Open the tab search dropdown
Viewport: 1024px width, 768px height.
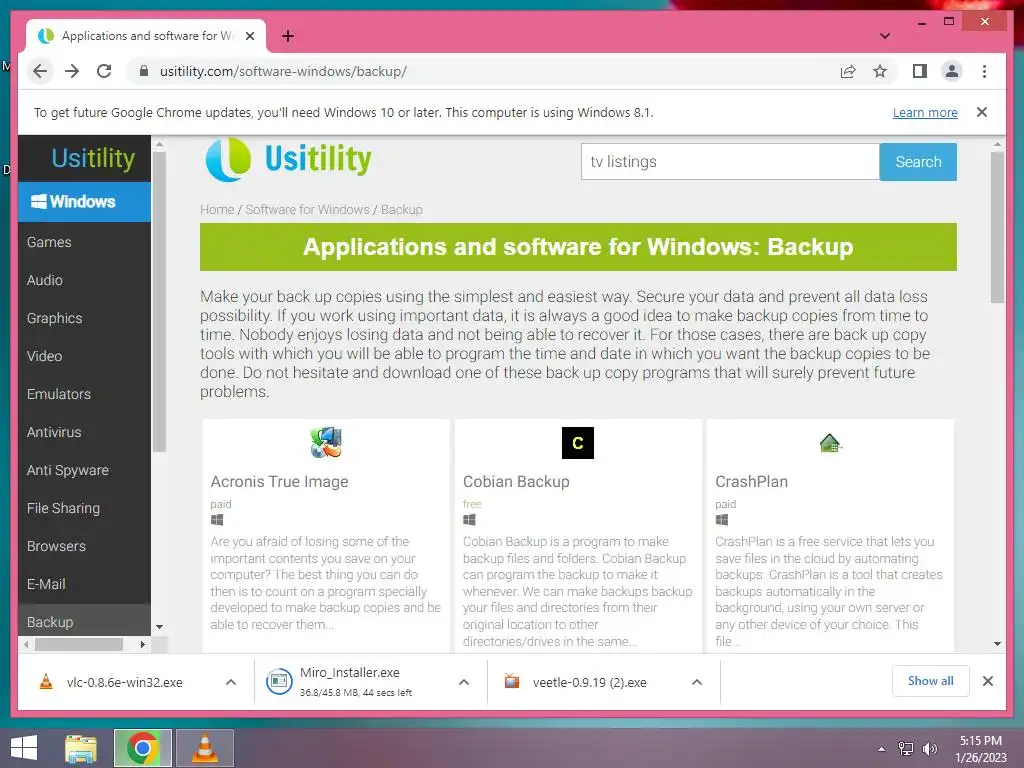point(884,36)
